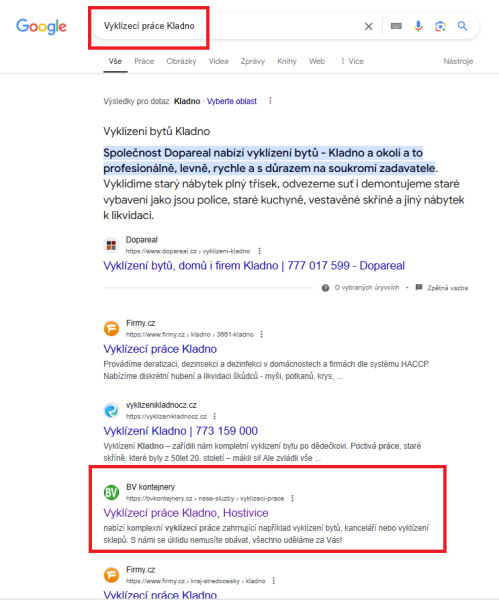Image resolution: width=499 pixels, height=600 pixels.
Task: Open first Firmy.cz Vyklízecí práce Kladno result
Action: (160, 349)
